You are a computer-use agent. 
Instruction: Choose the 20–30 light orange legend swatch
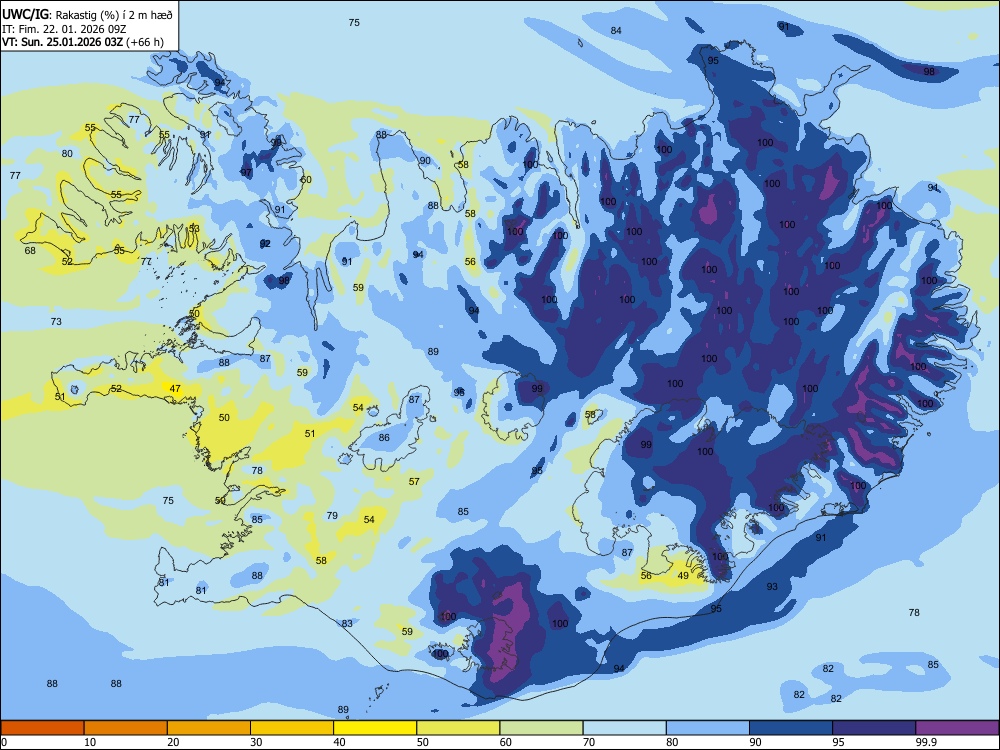tap(209, 728)
